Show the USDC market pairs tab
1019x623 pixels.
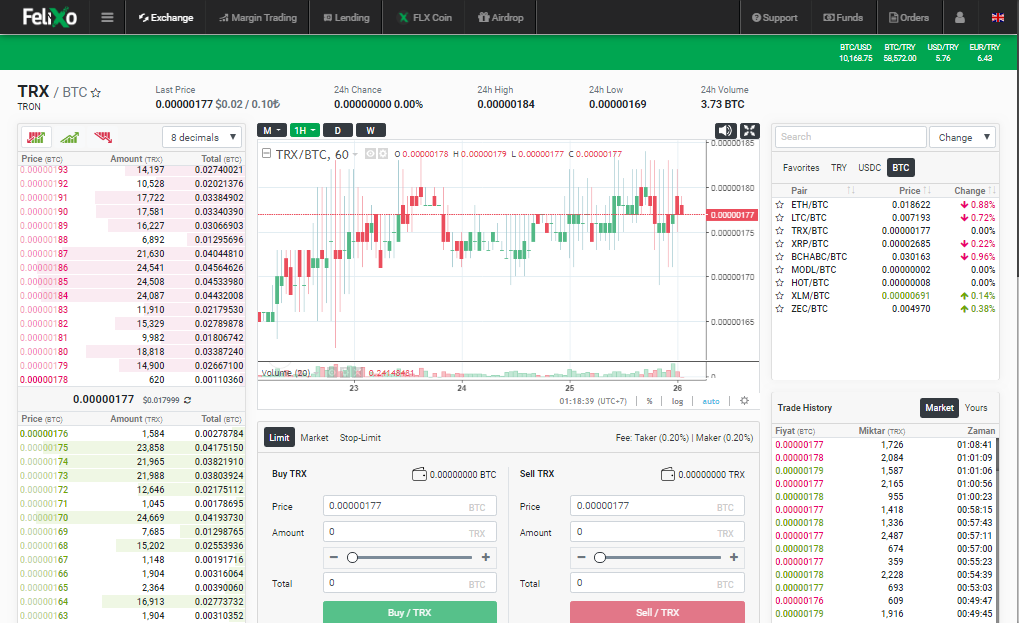870,168
